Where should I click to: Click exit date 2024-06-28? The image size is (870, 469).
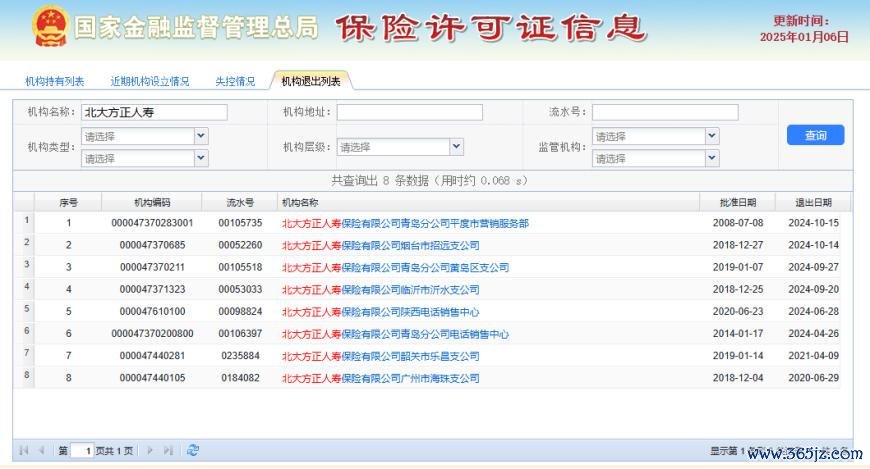[x=813, y=312]
